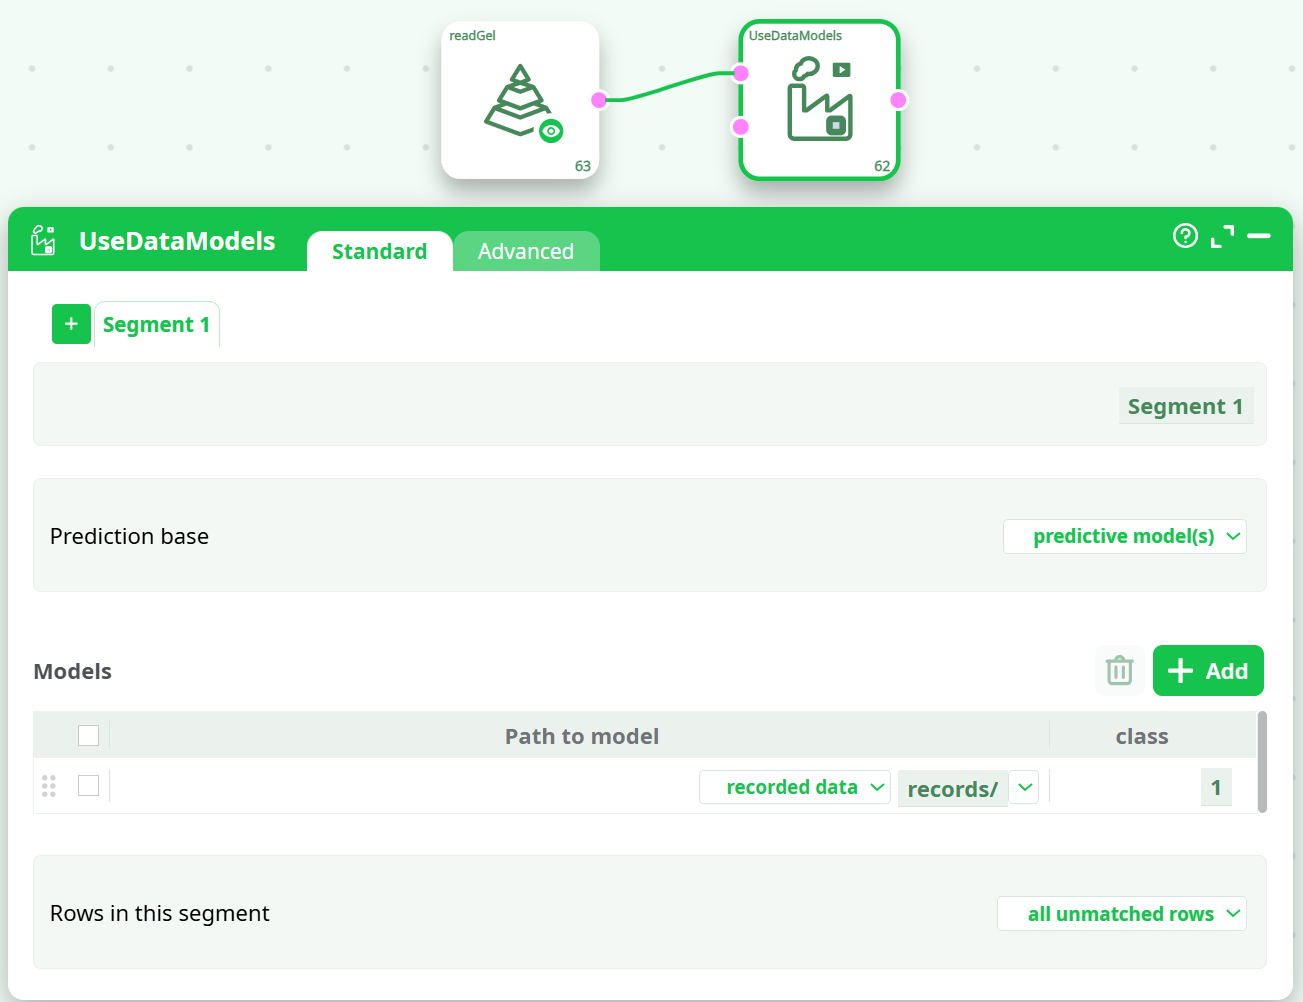1303x1002 pixels.
Task: Switch to the Advanced tab
Action: (x=526, y=251)
